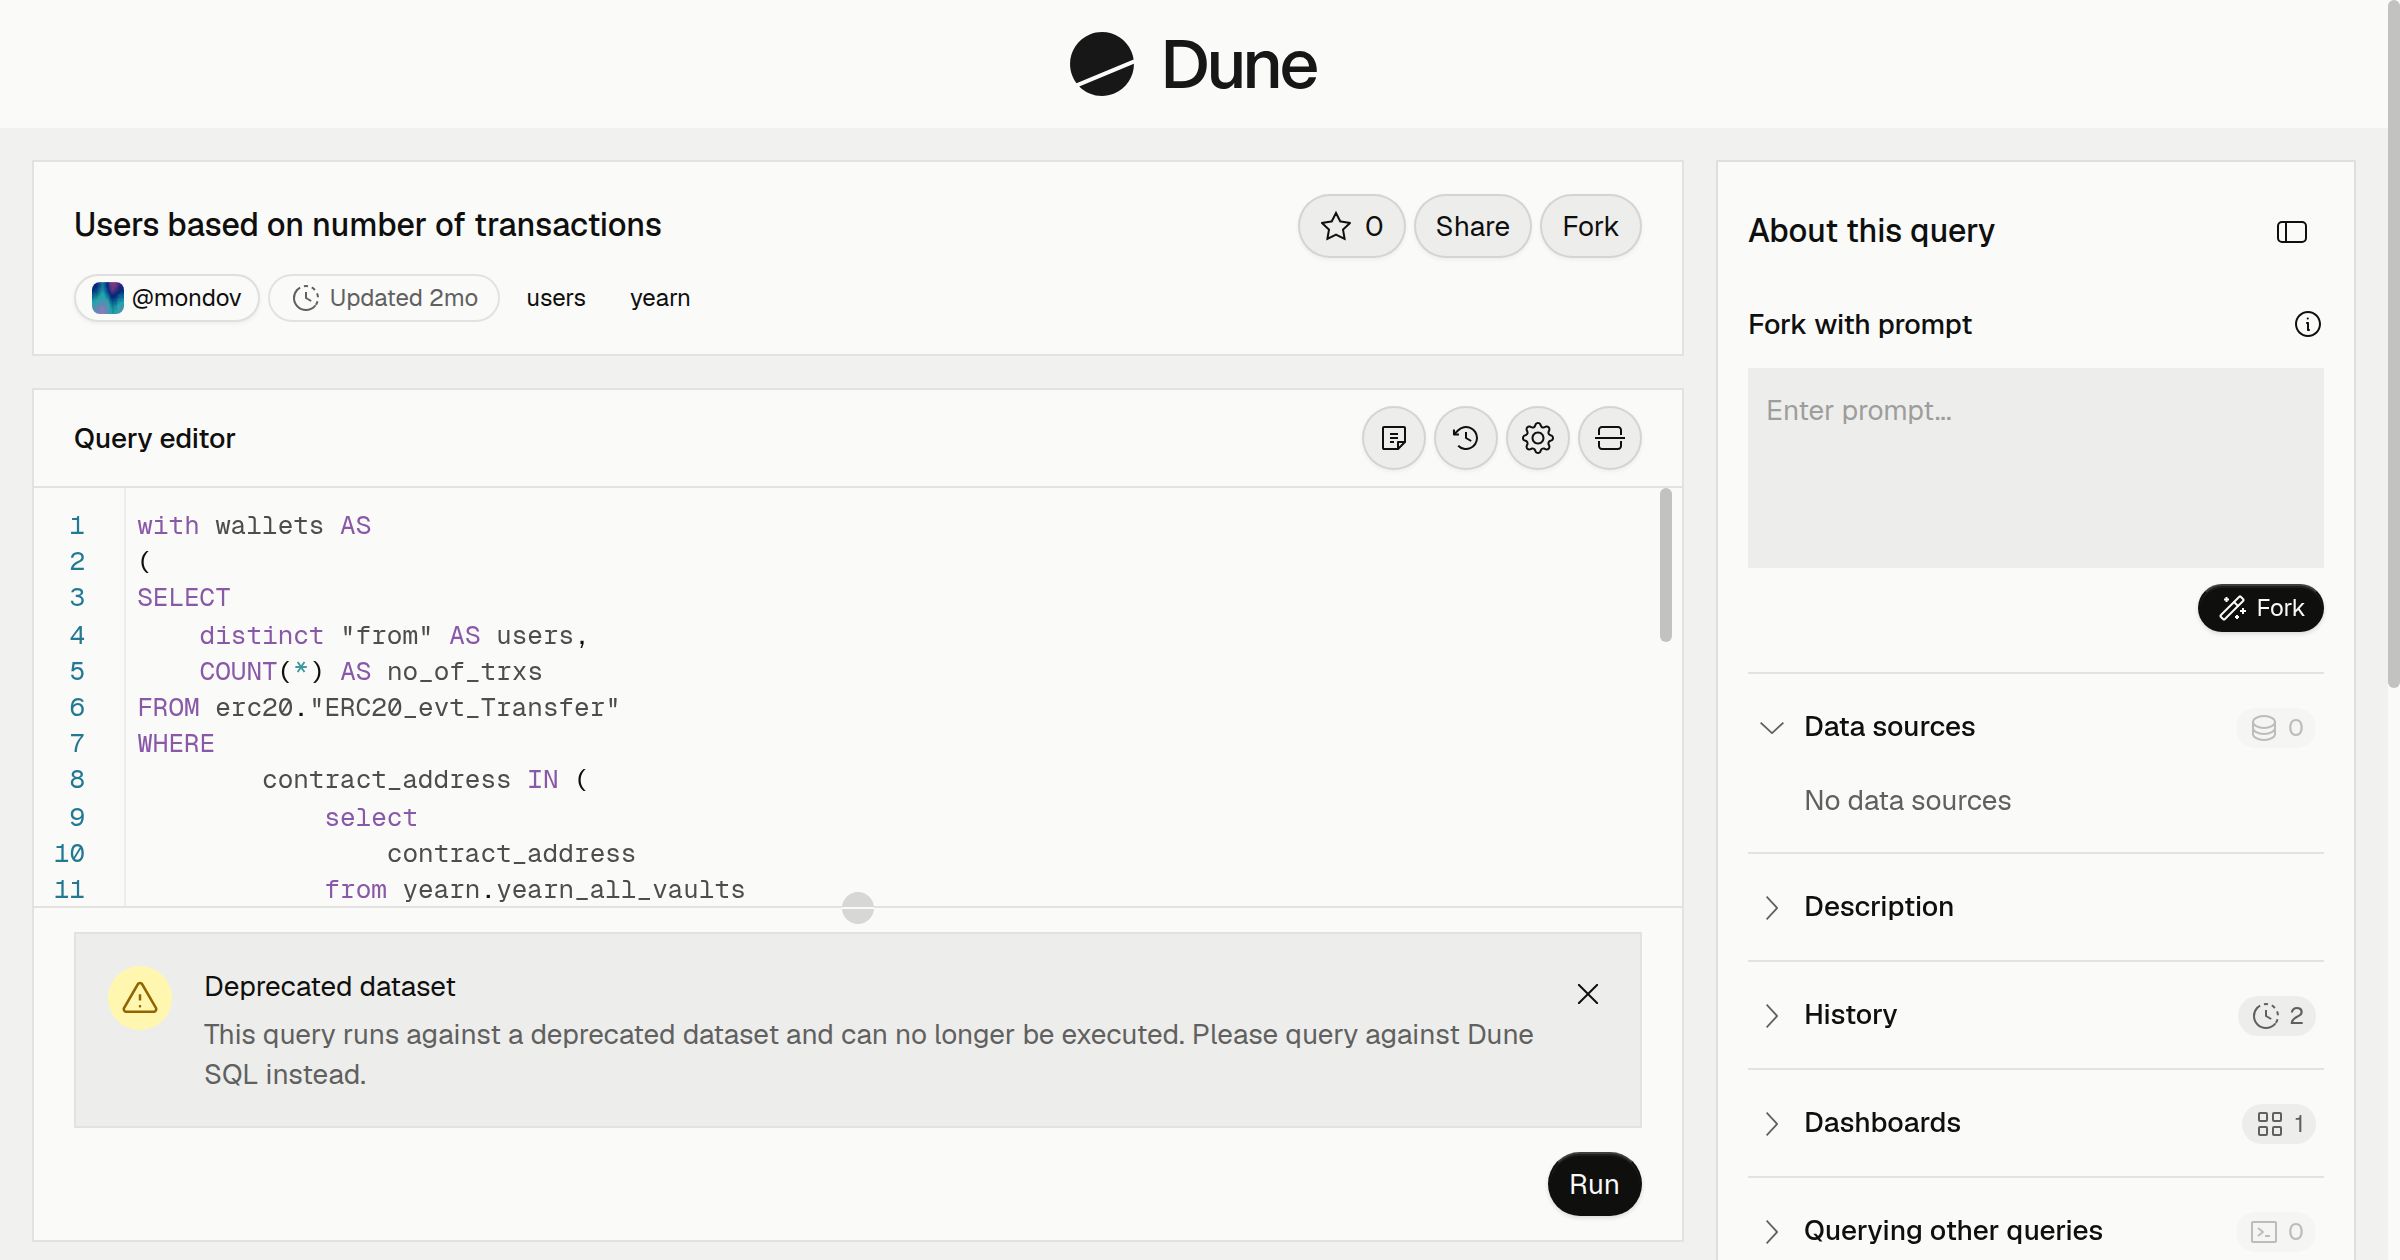Click the 'from yearn.yearn_all_vaults' code line
This screenshot has height=1260, width=2400.
[535, 889]
